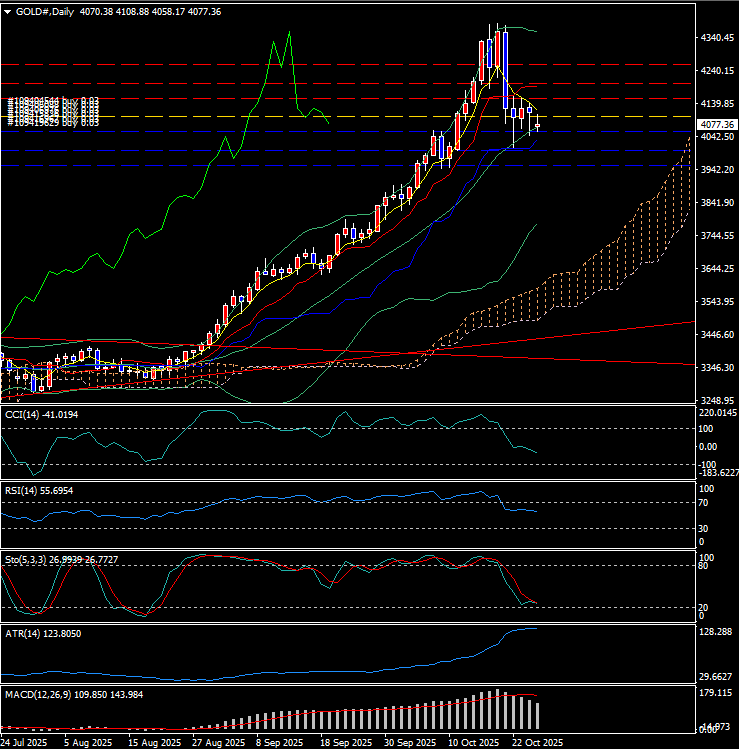Click the 3744.55 price scale label

pos(715,236)
